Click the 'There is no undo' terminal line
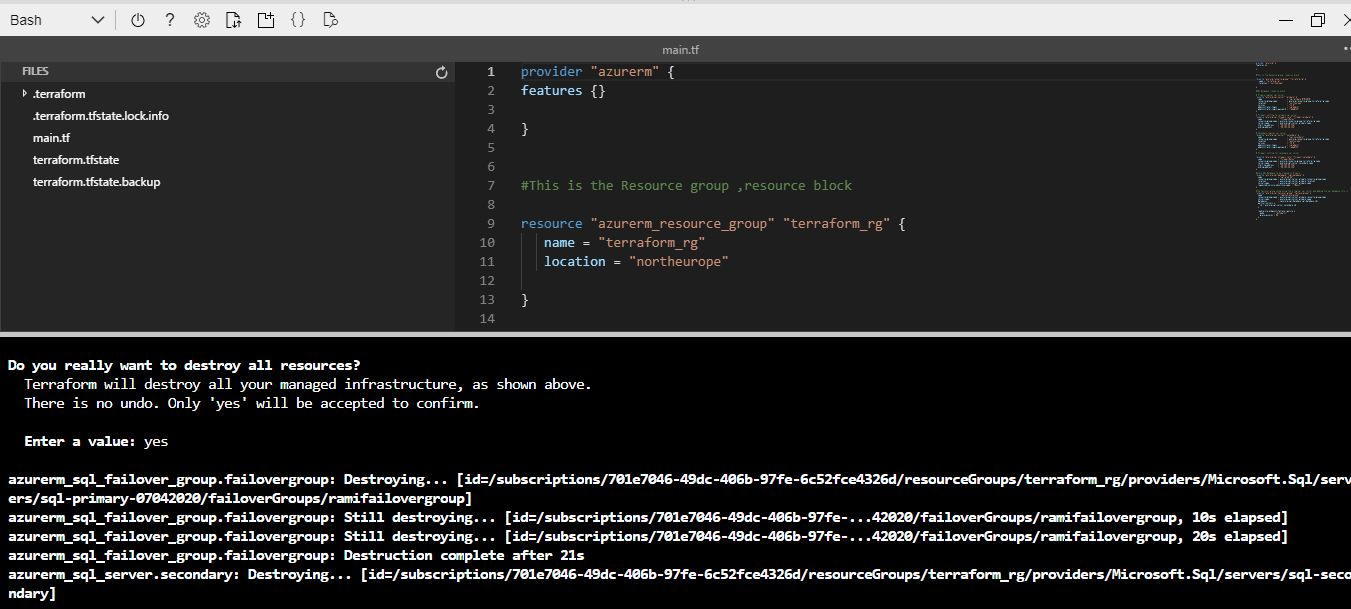The width and height of the screenshot is (1351, 609). click(x=251, y=403)
